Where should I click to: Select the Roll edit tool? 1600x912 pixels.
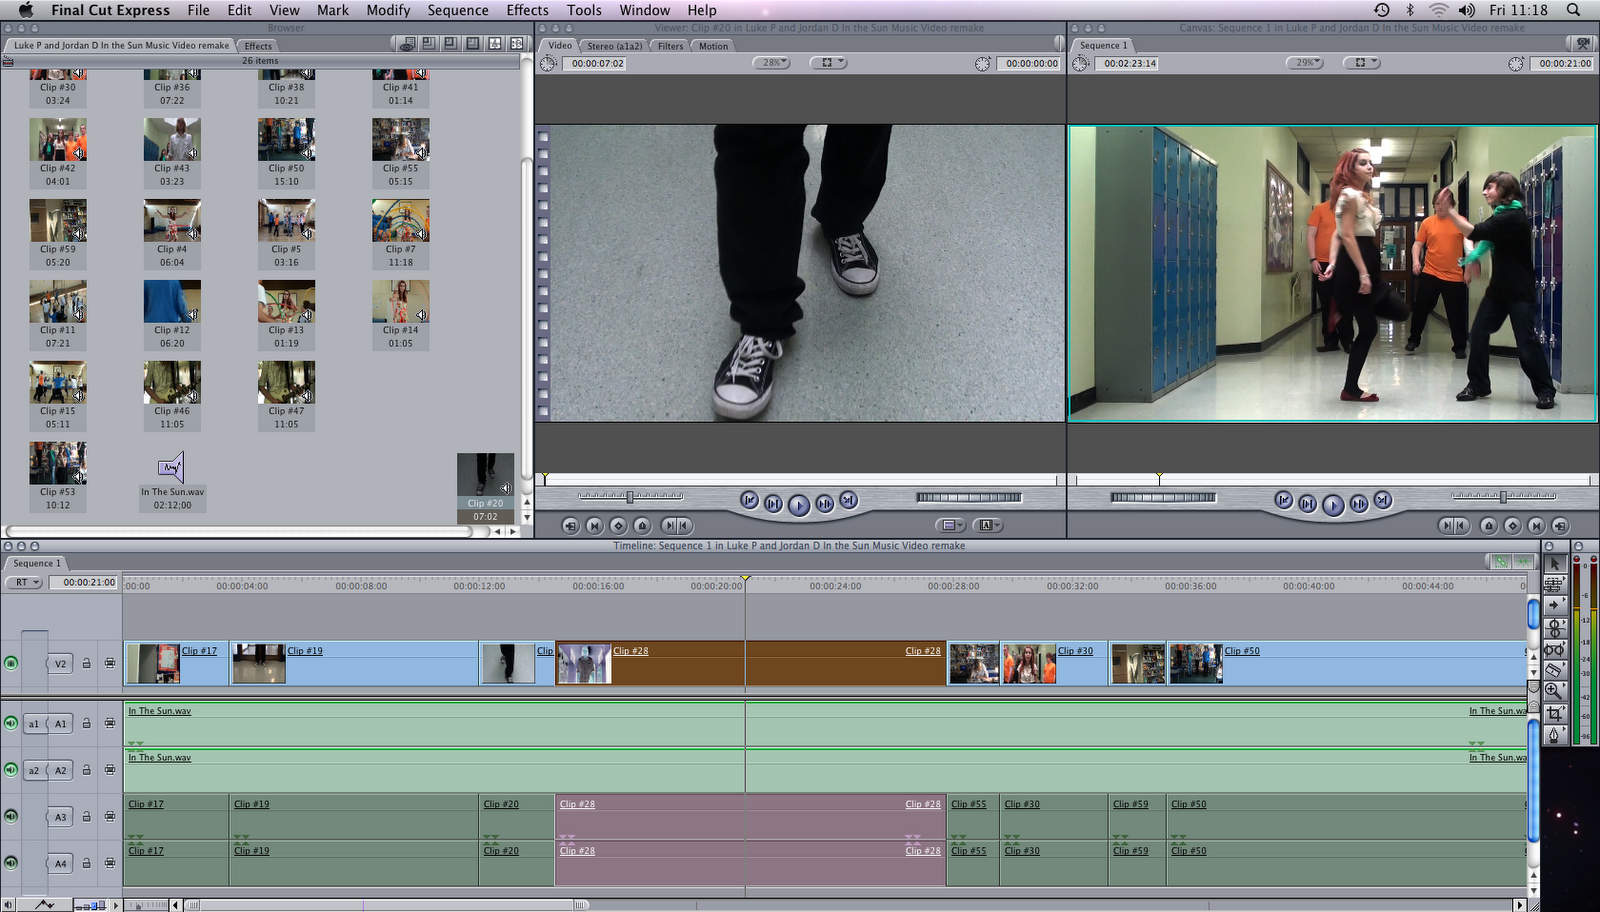tap(1555, 627)
